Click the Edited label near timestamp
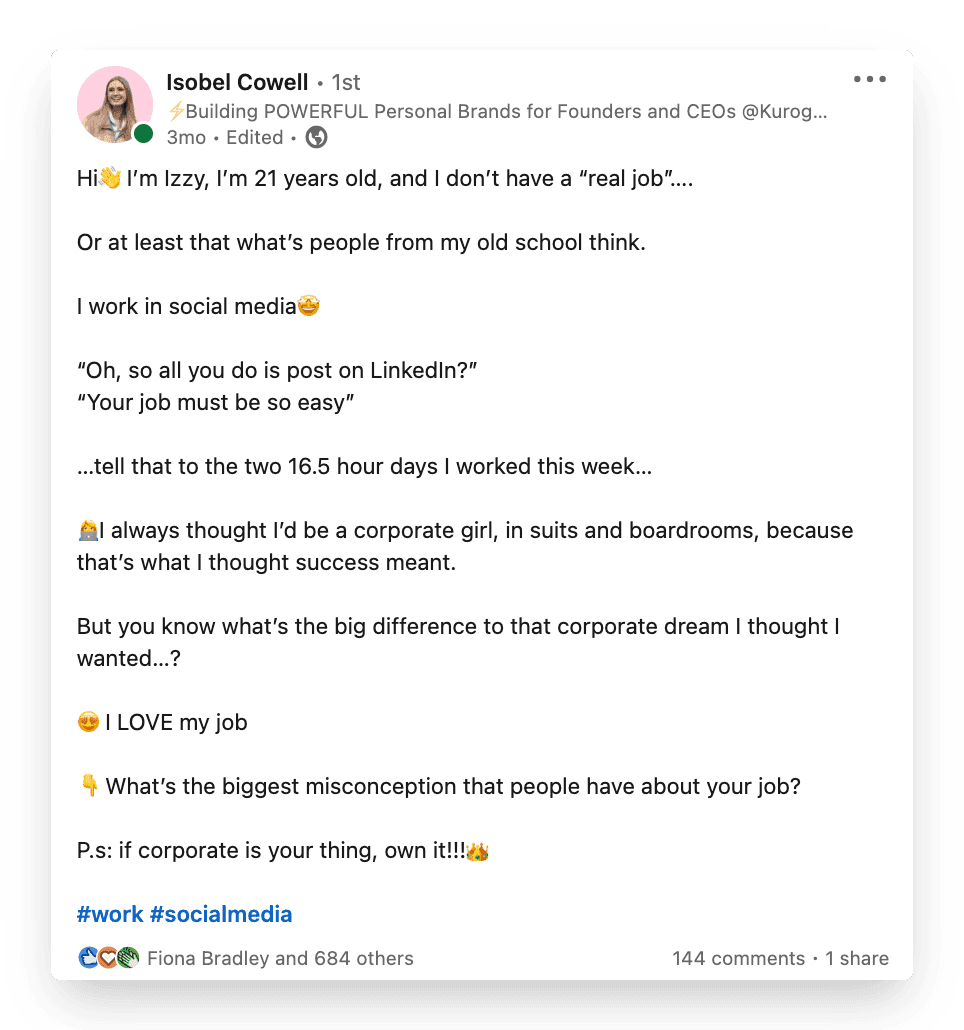This screenshot has height=1030, width=964. pos(255,138)
